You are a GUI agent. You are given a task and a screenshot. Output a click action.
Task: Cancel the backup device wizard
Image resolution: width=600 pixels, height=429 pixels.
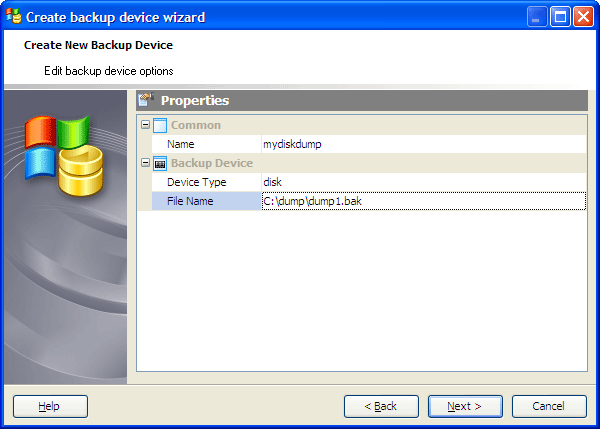(548, 406)
